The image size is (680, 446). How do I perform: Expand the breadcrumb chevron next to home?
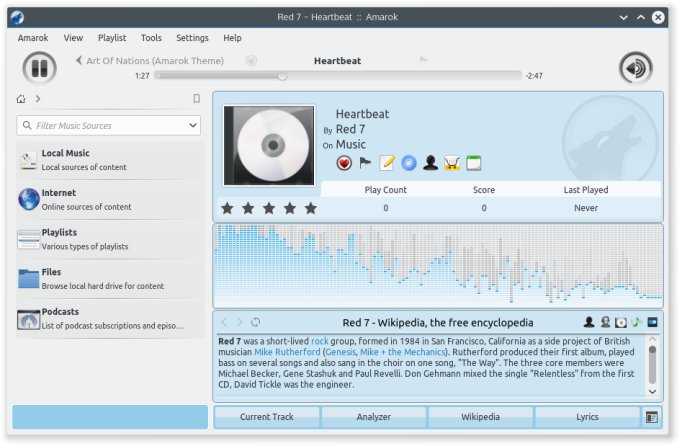tap(38, 99)
